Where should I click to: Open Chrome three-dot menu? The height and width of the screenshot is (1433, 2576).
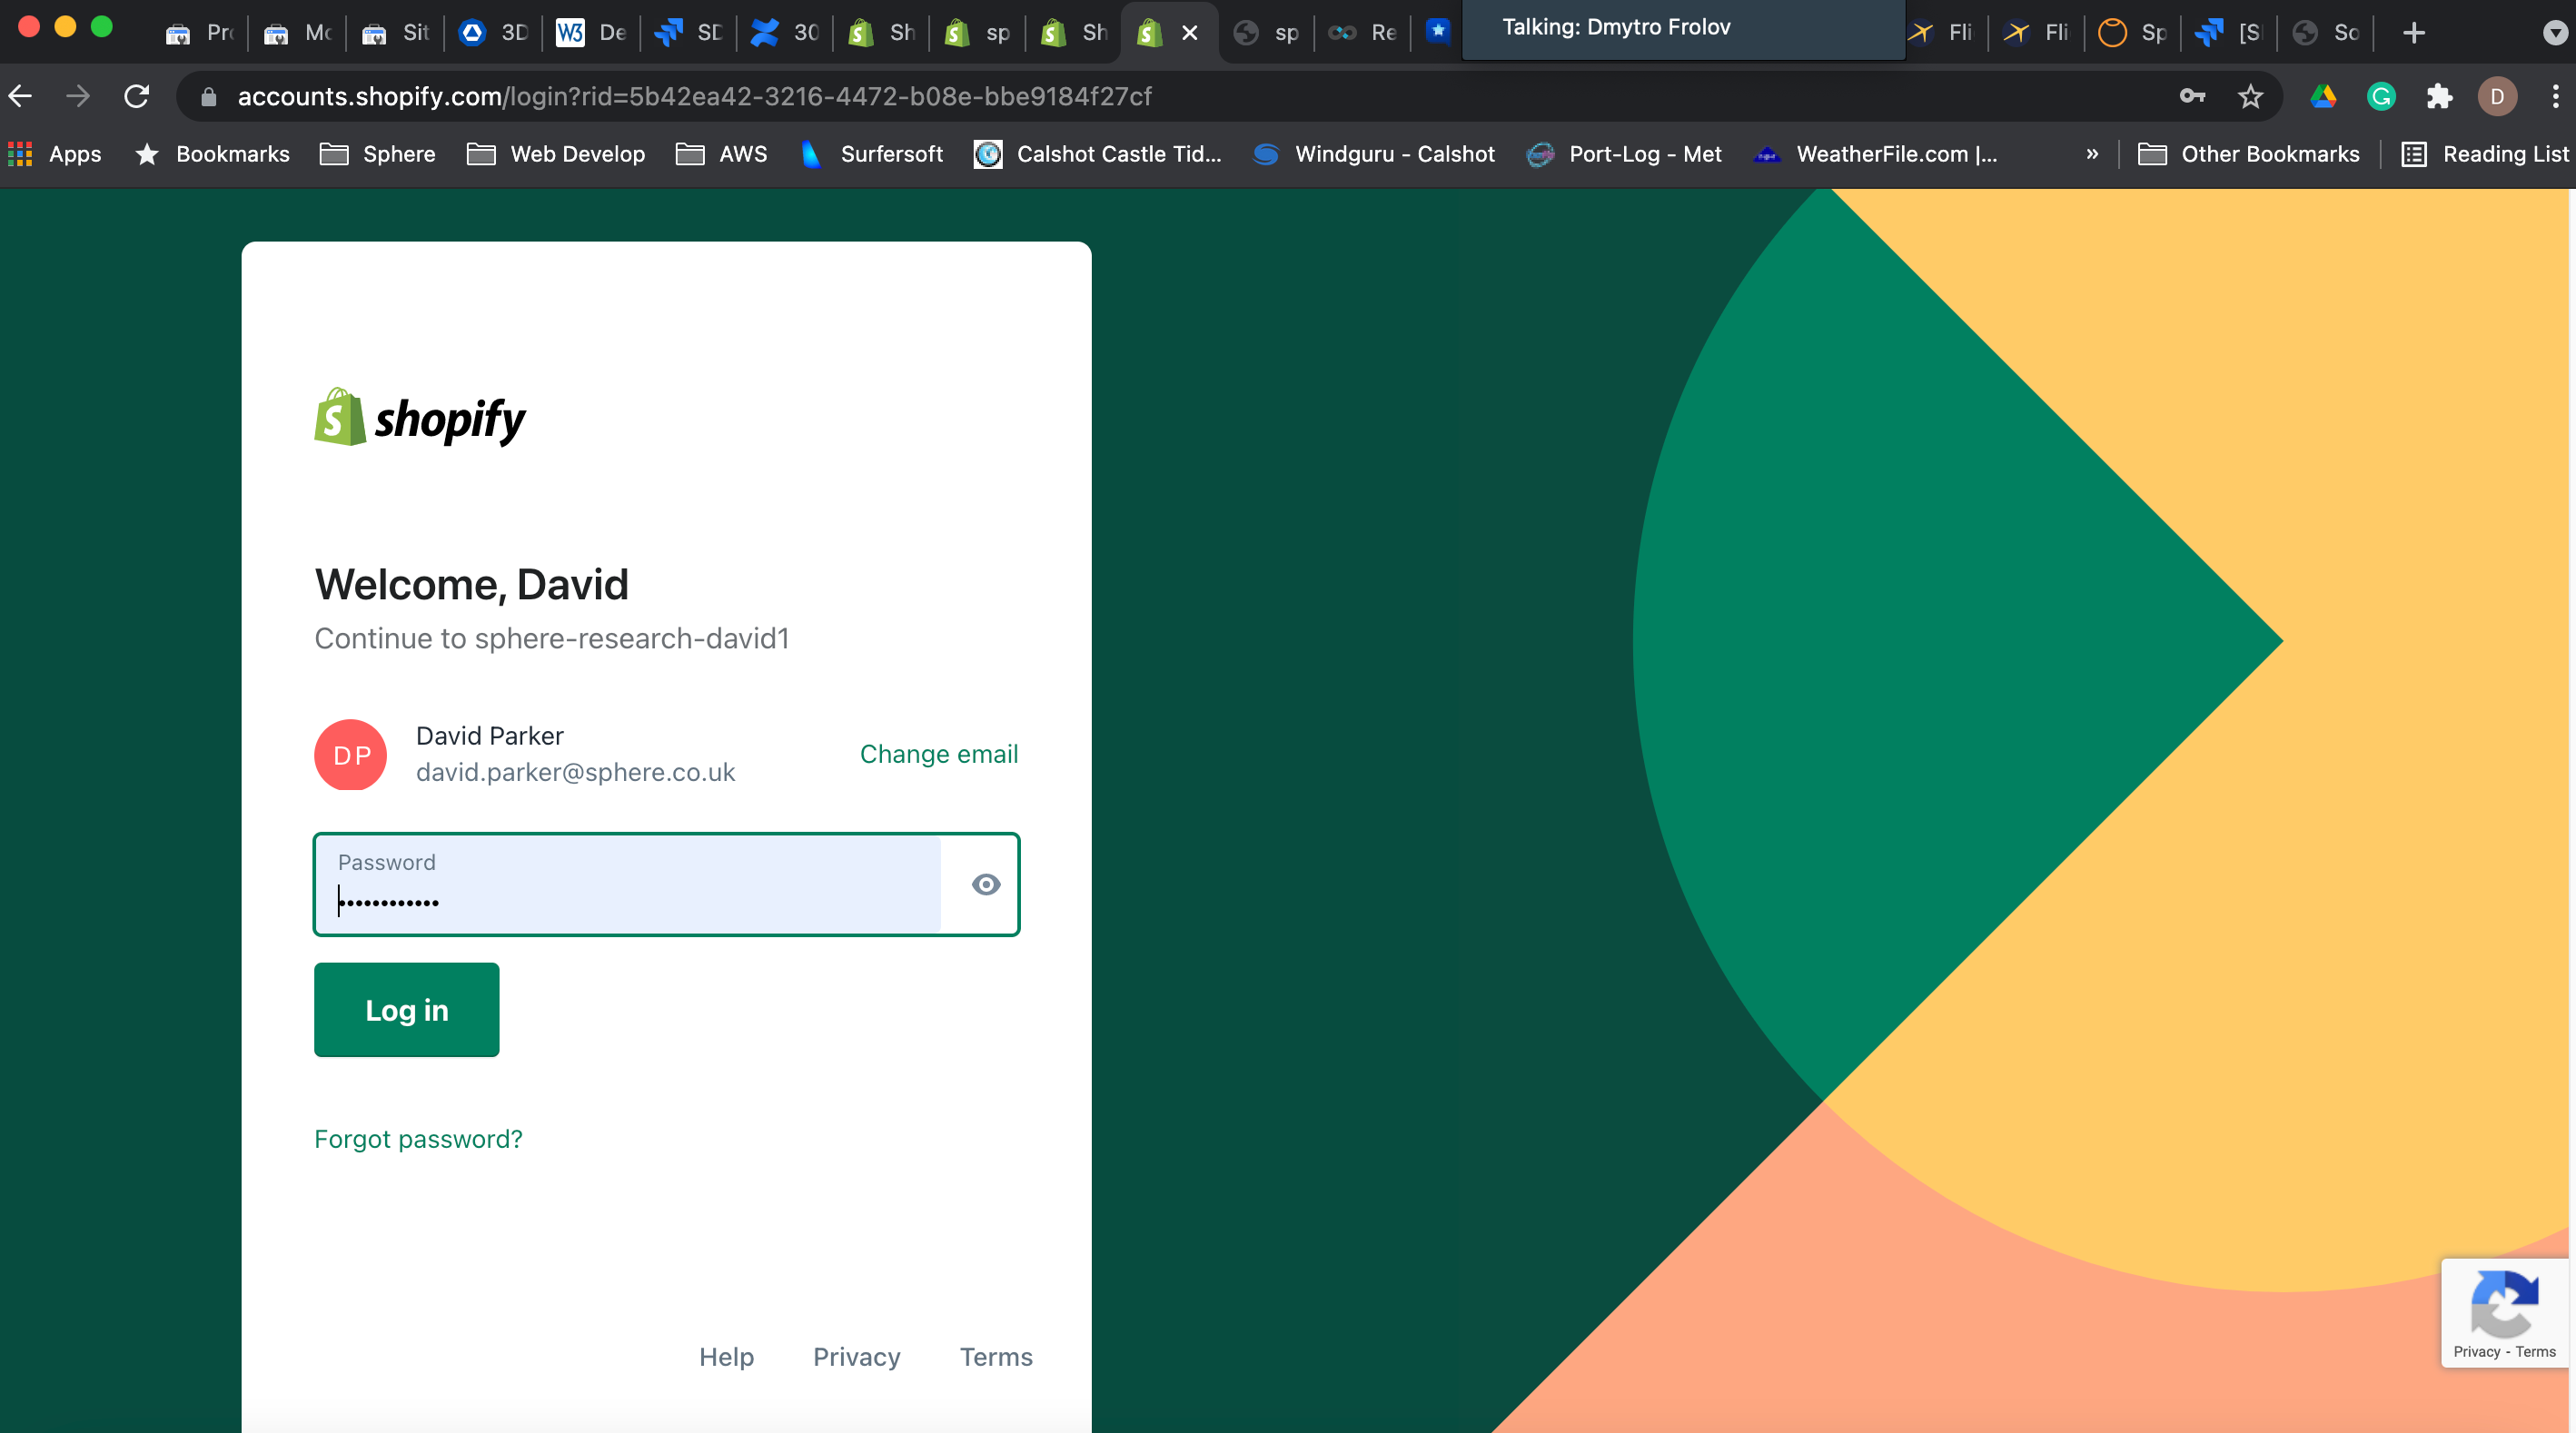2555,96
